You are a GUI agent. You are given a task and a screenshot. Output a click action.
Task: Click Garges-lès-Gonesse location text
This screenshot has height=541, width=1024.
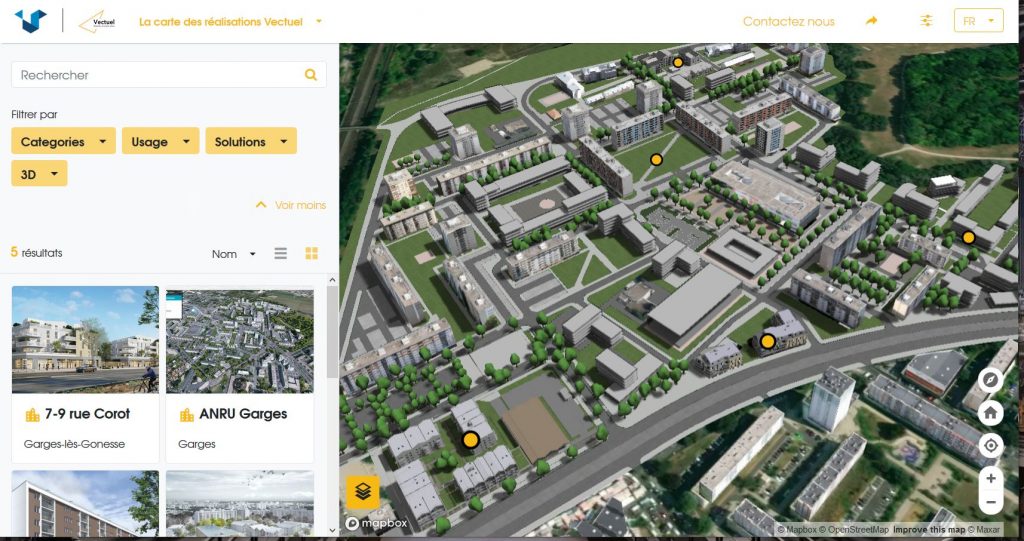[x=74, y=444]
